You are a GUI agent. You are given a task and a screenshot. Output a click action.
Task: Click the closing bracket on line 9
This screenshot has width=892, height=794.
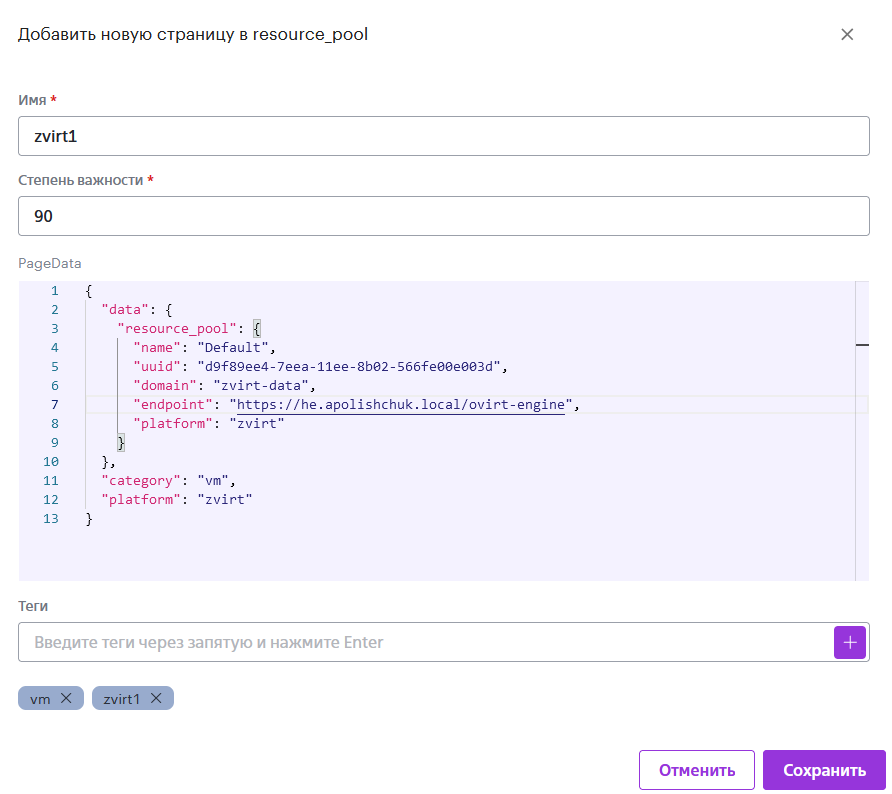[121, 443]
